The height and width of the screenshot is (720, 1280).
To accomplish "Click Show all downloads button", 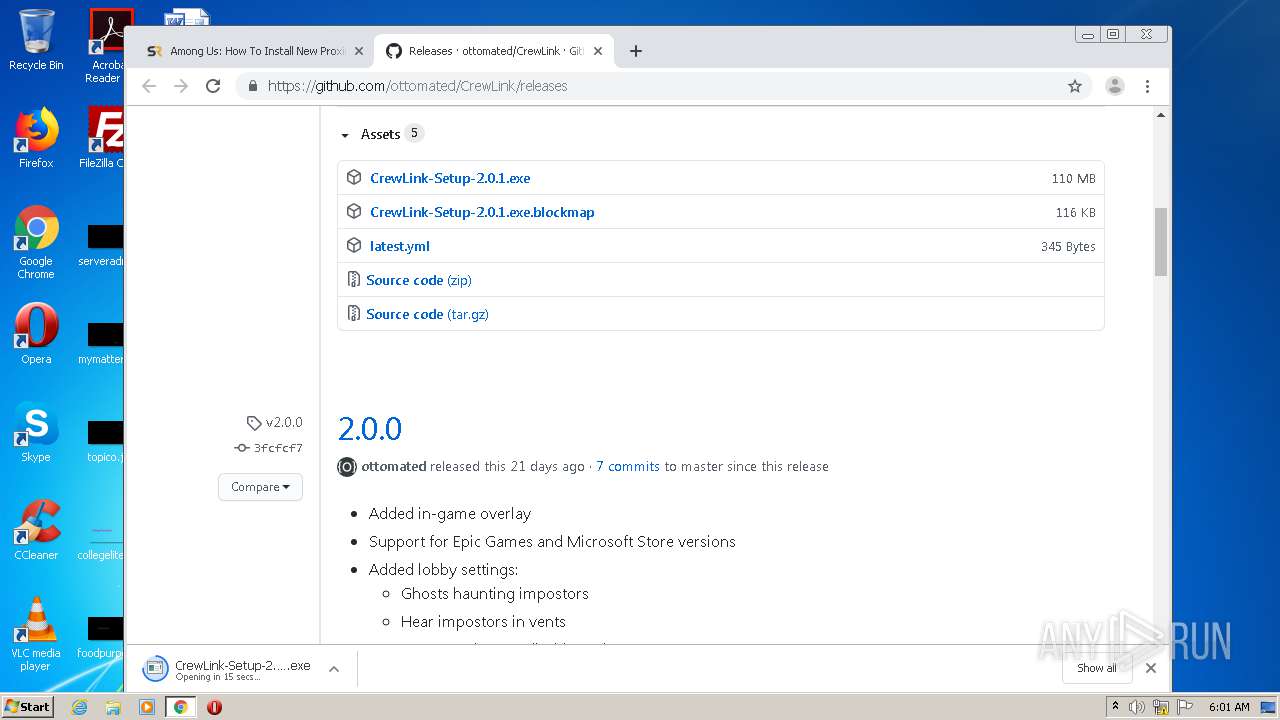I will 1097,668.
